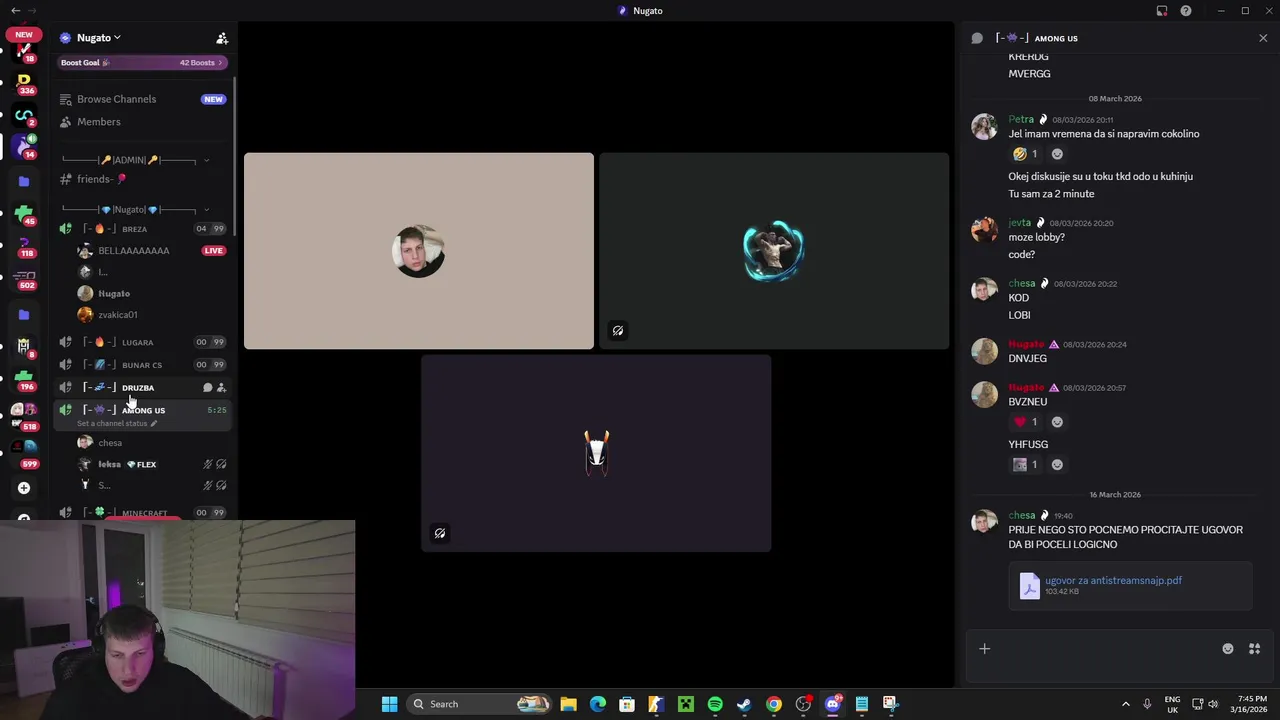Open ugovor za antistreamsnajp.pdf attachment

[x=1113, y=580]
